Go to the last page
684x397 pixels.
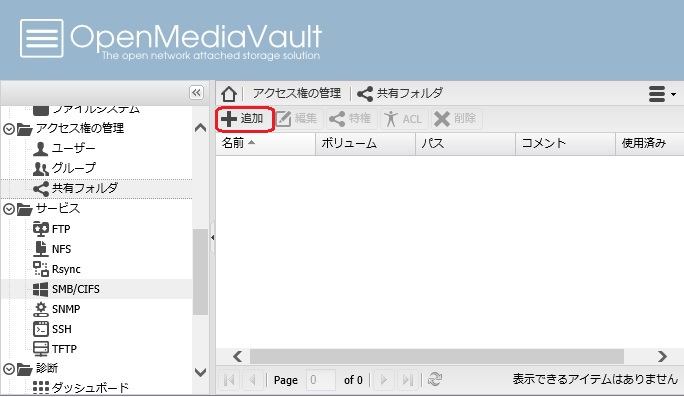point(408,380)
